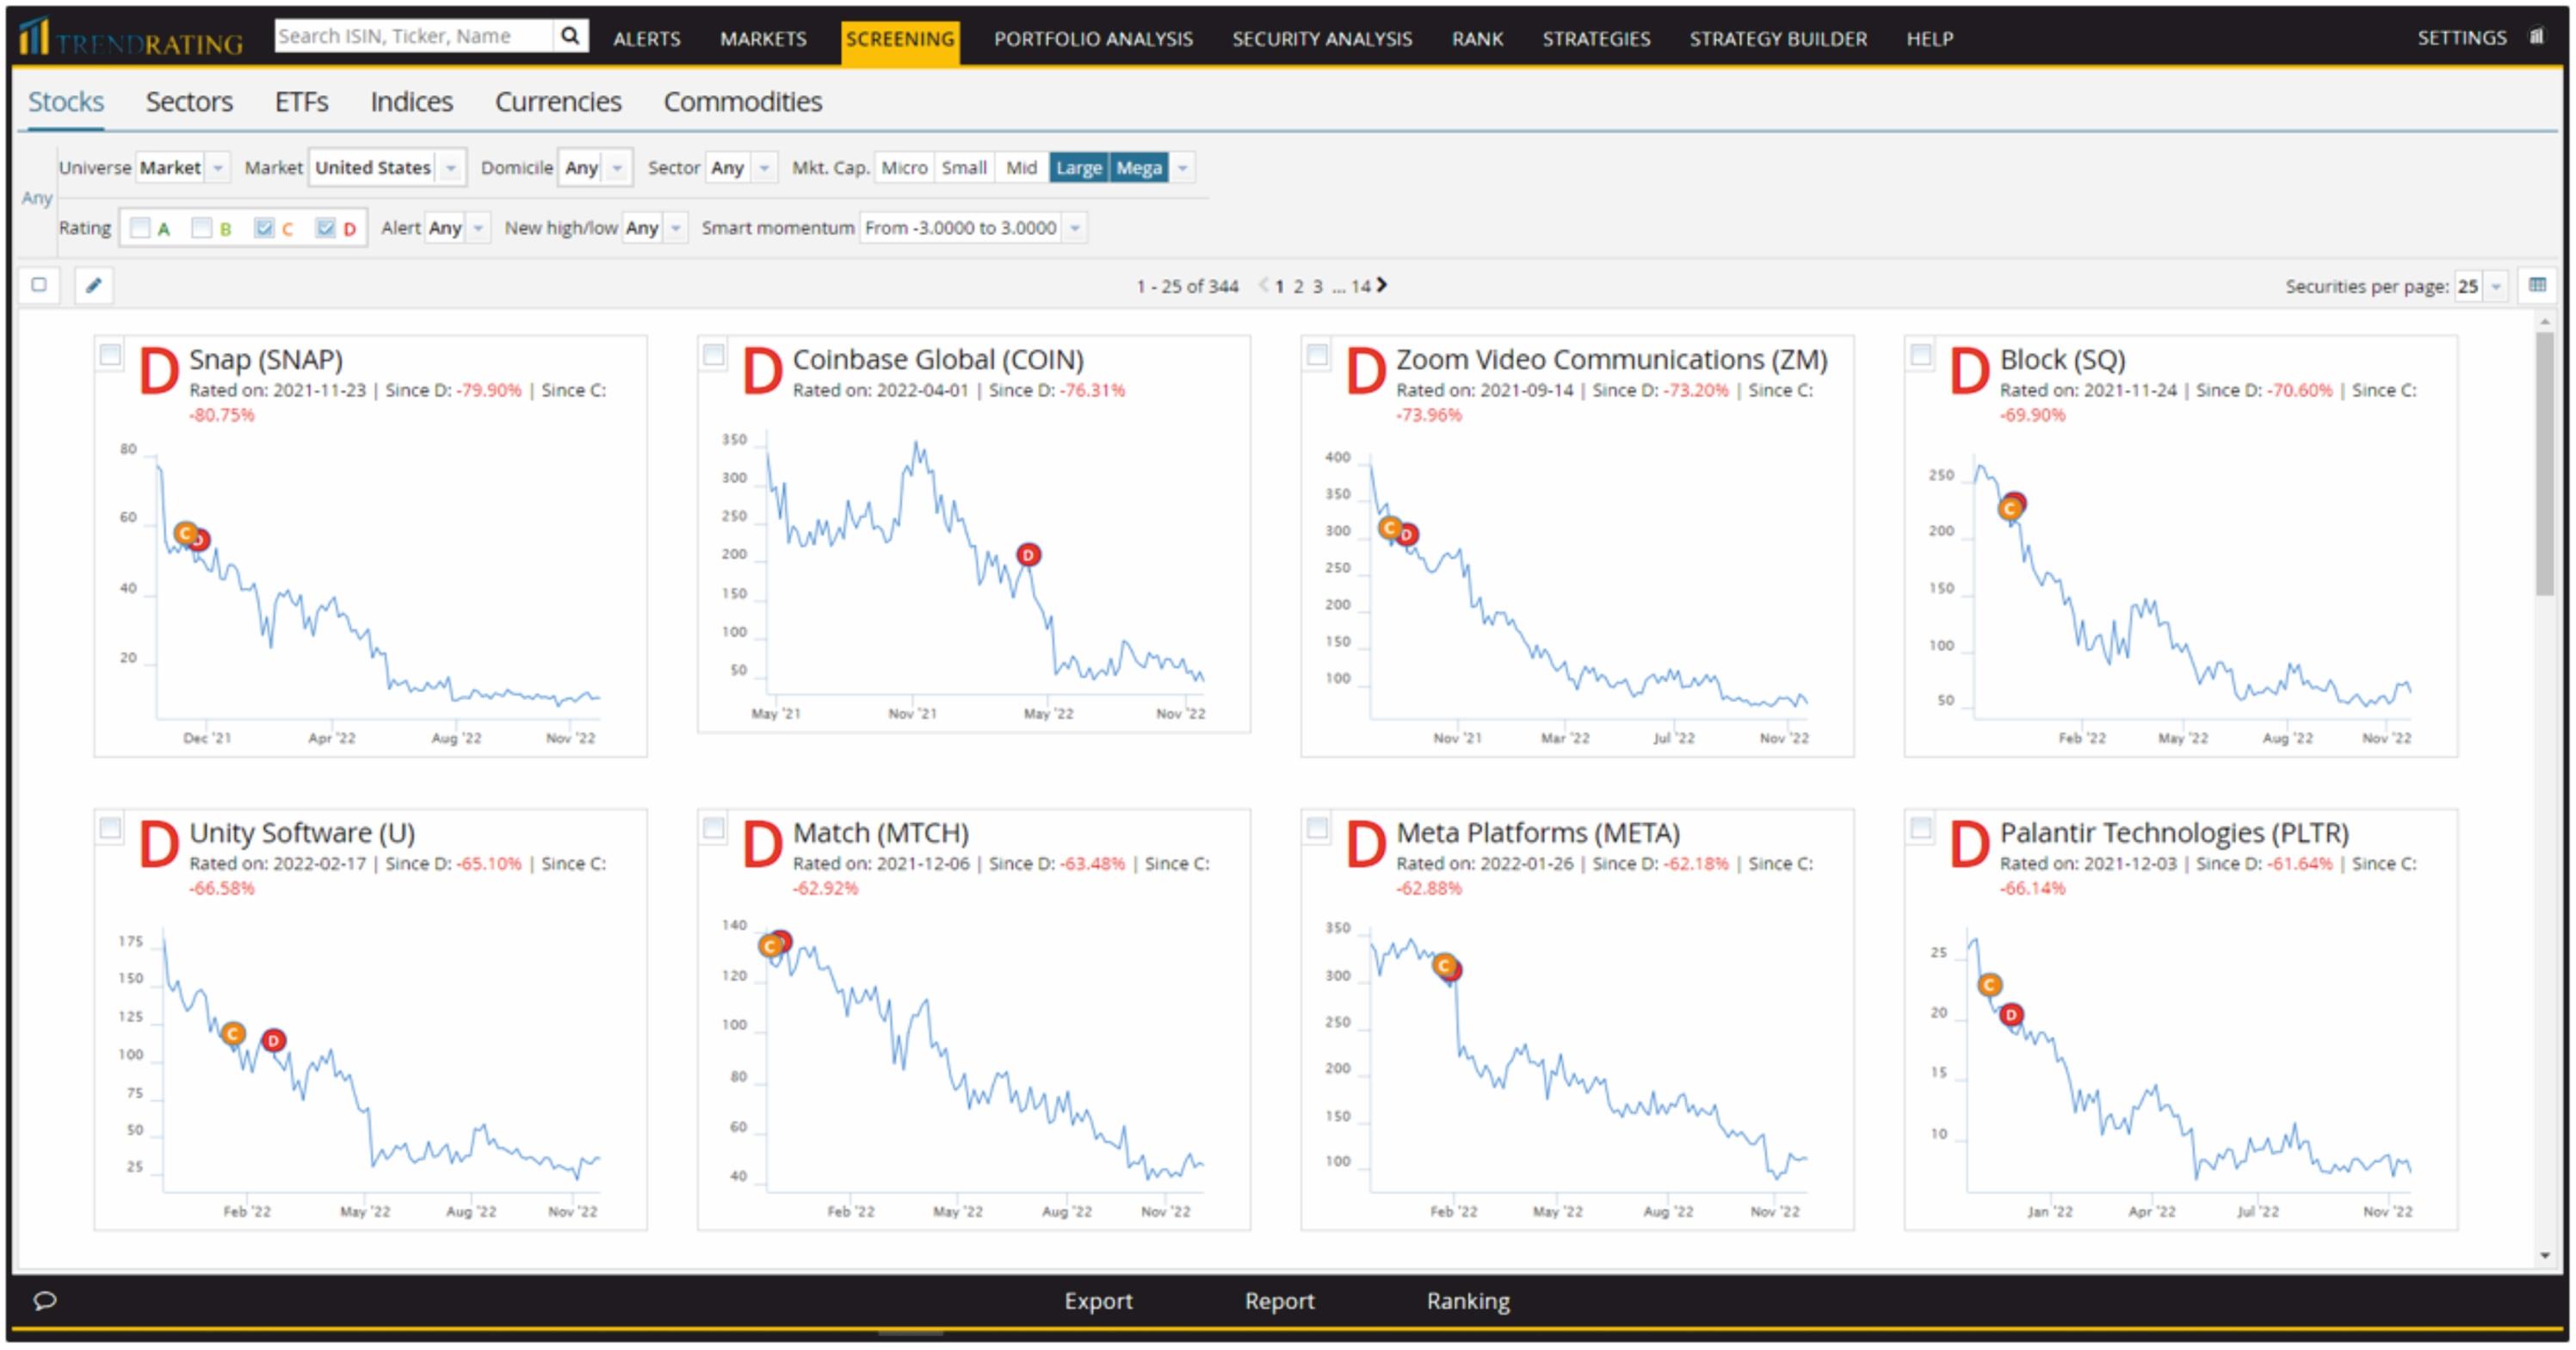The image size is (2576, 1350).
Task: Switch to table view icon
Action: click(x=2537, y=285)
